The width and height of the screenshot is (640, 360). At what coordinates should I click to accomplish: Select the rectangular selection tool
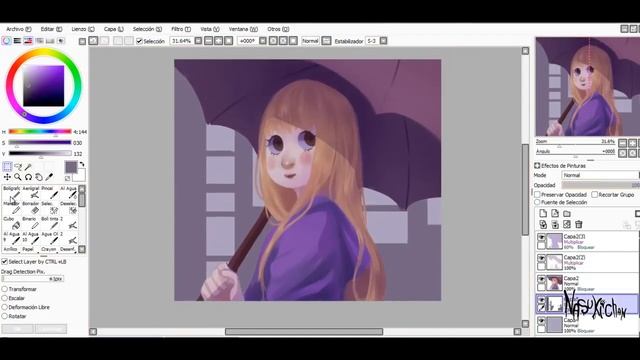click(x=7, y=167)
